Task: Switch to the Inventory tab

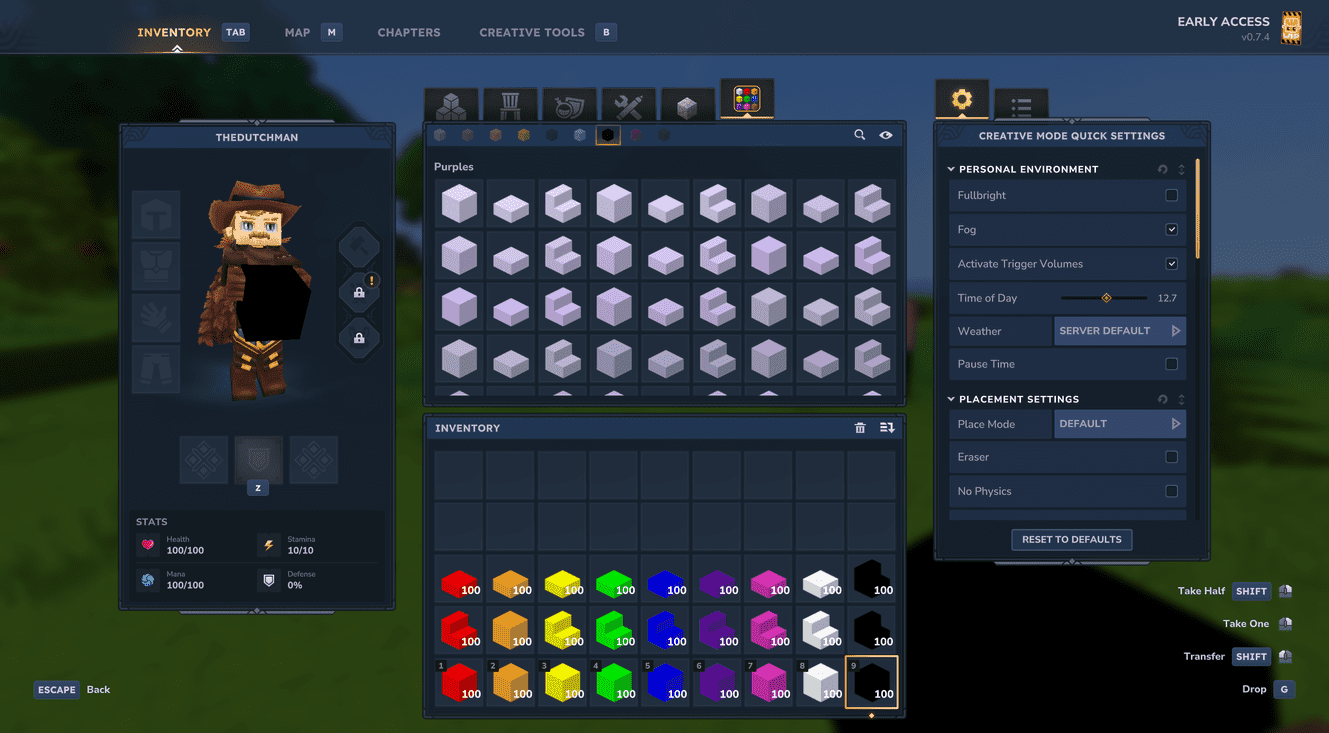Action: 174,32
